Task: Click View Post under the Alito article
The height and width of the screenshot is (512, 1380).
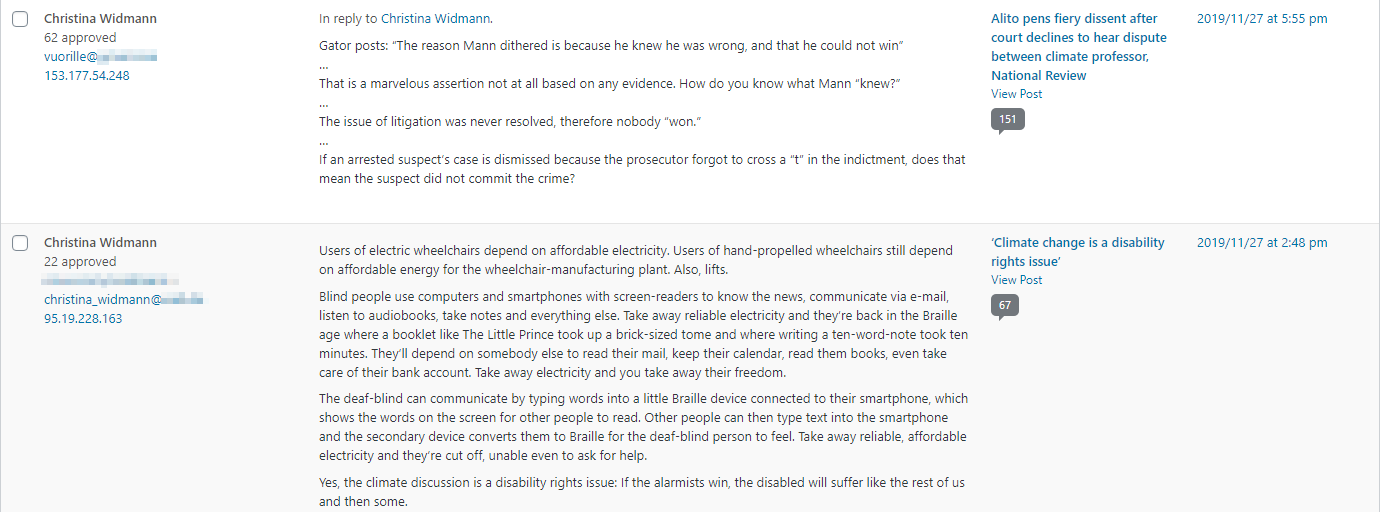Action: click(1016, 94)
